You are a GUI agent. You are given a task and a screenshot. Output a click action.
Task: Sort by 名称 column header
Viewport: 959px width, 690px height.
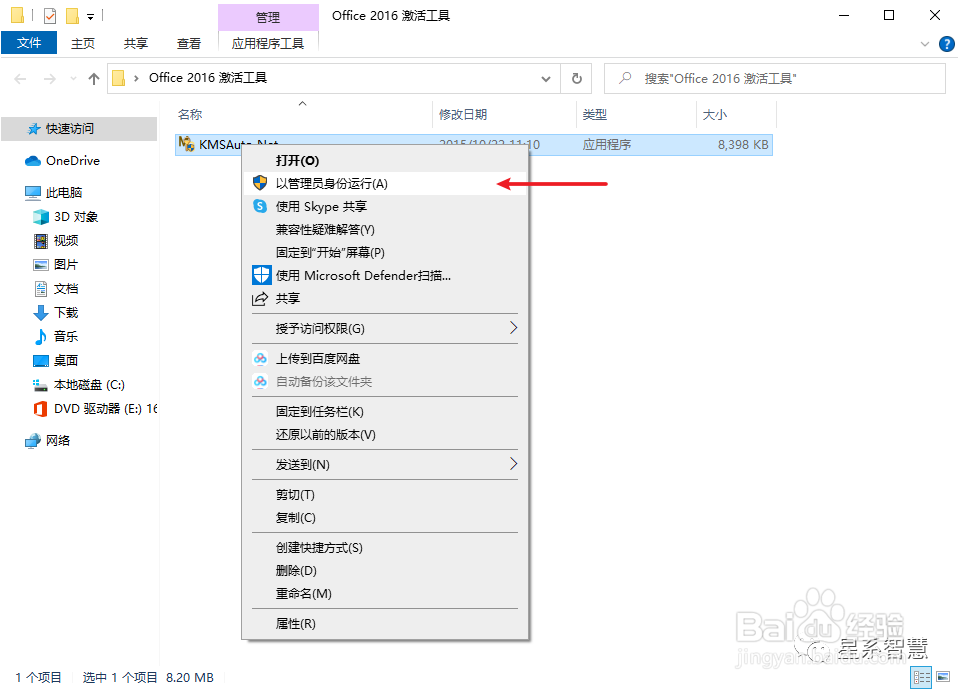point(303,114)
